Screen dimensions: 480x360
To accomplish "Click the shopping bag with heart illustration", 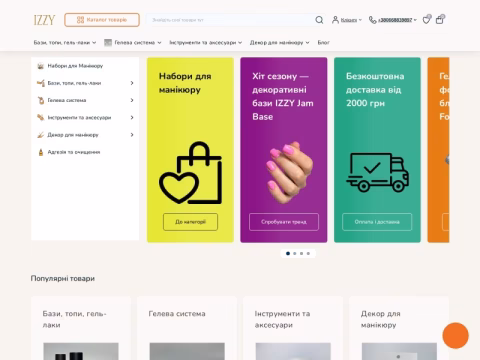I will (x=190, y=173).
